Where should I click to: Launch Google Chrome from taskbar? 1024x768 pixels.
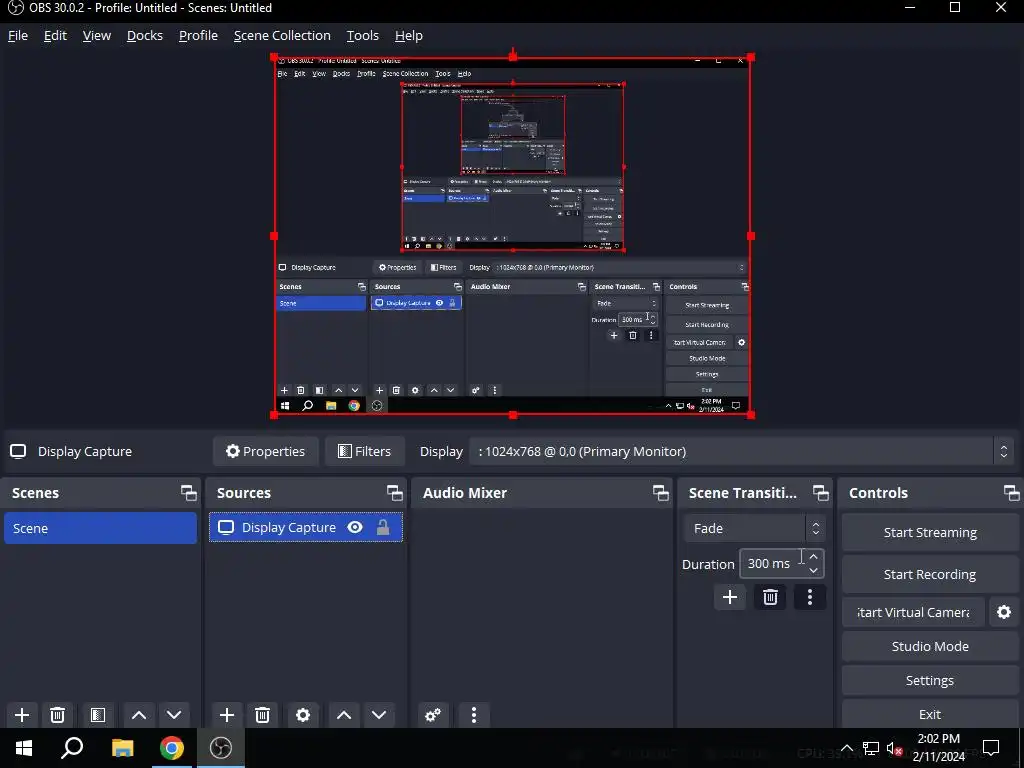click(172, 748)
